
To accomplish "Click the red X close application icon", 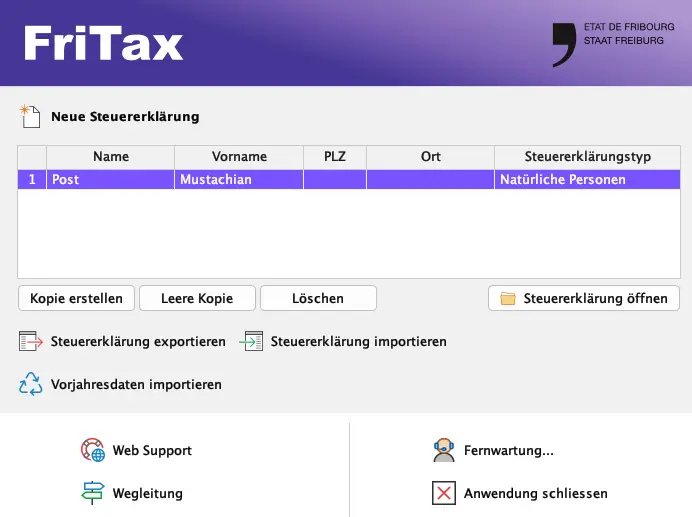I will click(x=444, y=493).
